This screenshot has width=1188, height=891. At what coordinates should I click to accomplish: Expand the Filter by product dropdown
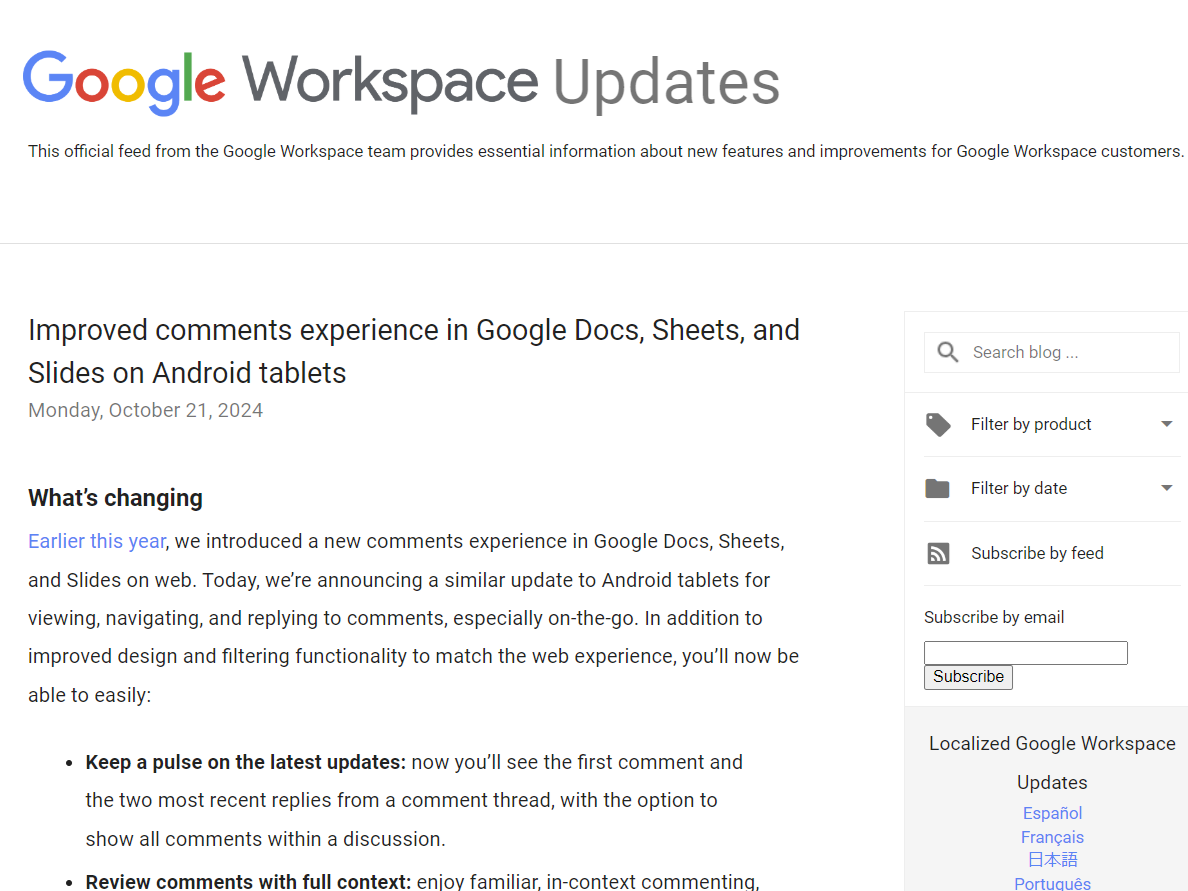(x=1031, y=424)
